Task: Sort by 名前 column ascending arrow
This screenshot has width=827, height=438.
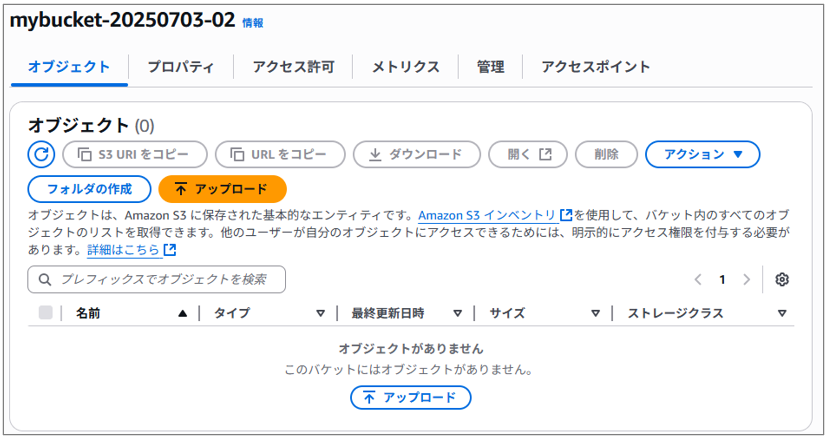Action: pos(182,313)
